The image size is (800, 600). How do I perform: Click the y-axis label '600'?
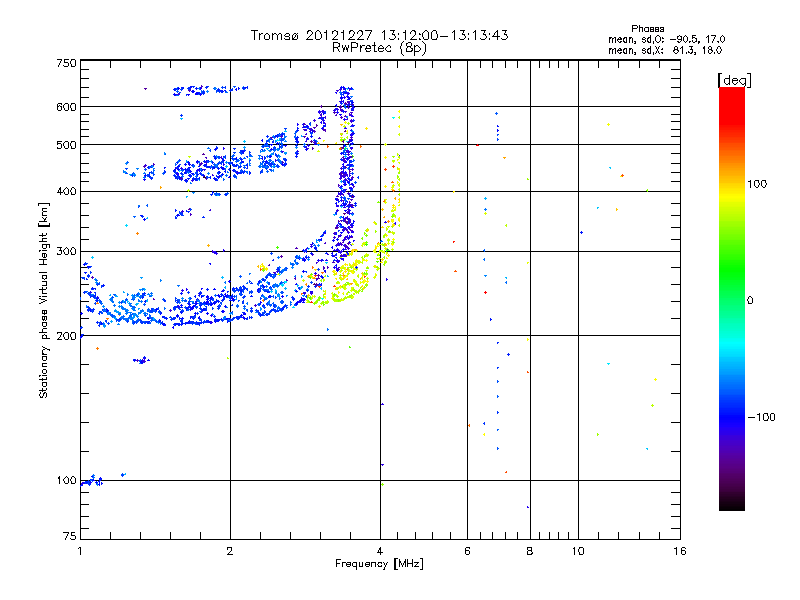[66, 107]
